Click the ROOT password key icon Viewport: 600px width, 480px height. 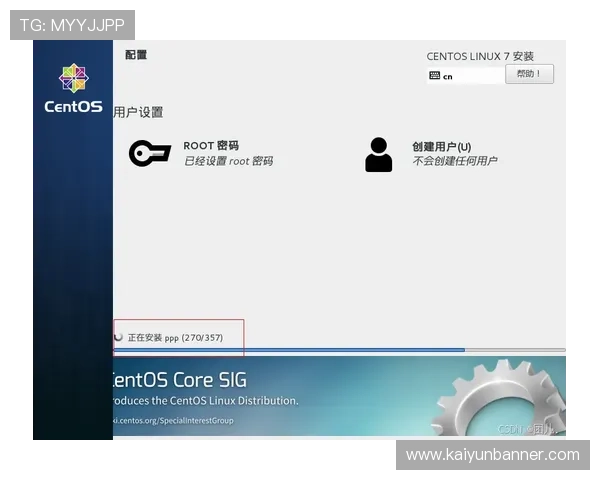point(150,153)
